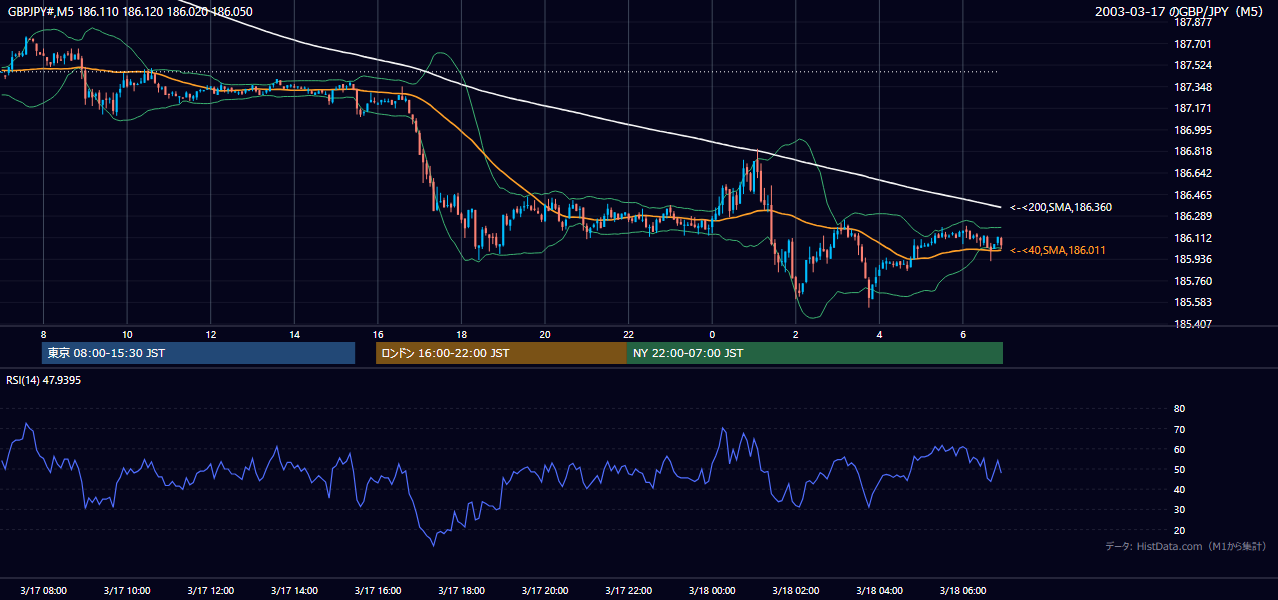The width and height of the screenshot is (1278, 600).
Task: Click RSI scale label 50
Action: [x=1179, y=470]
